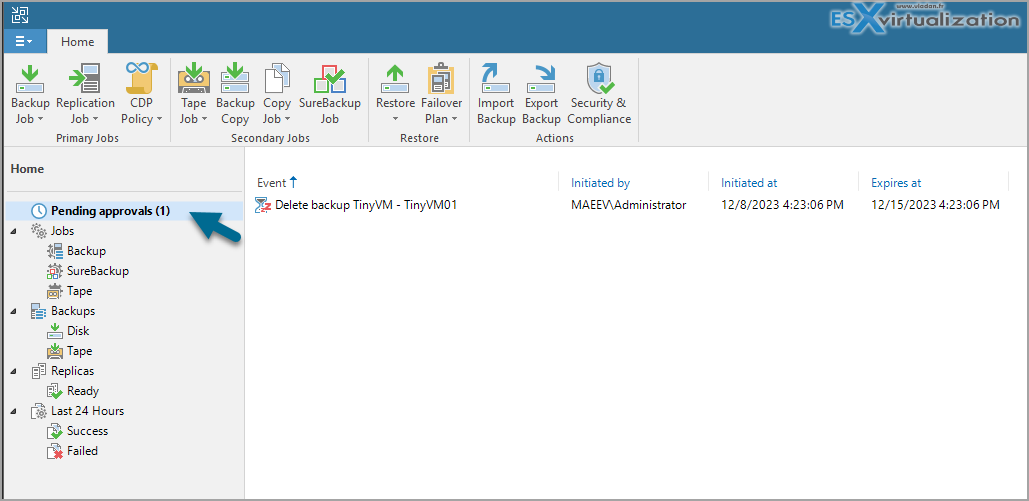Screen dimensions: 1029x501
Task: Open Security & Compliance
Action: 599,94
